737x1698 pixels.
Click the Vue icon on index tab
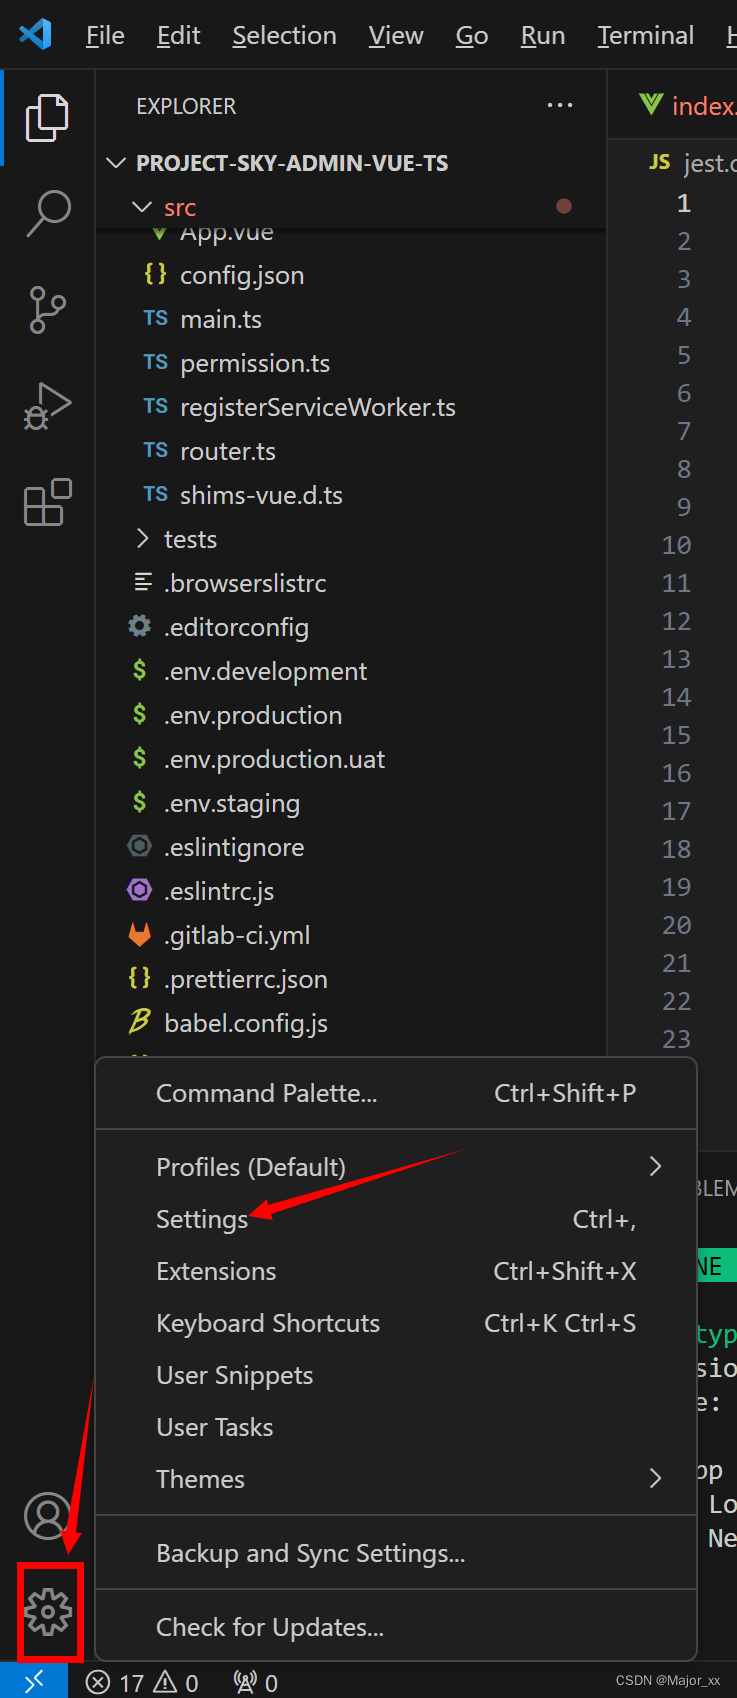point(651,104)
